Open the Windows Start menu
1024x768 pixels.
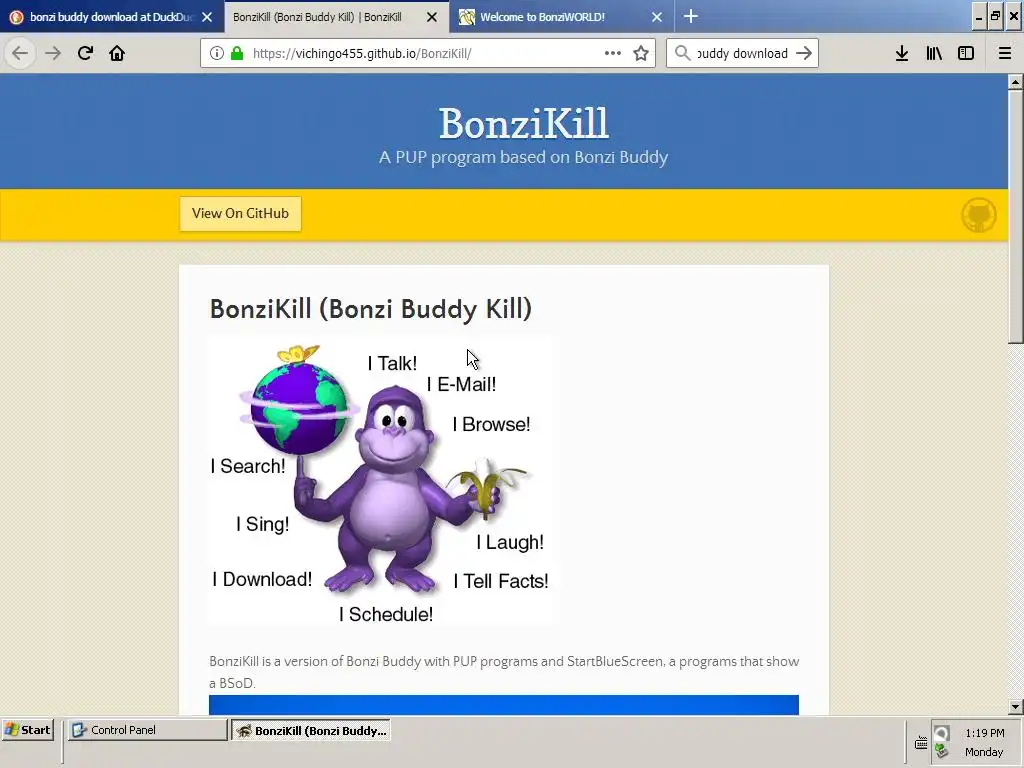pos(27,730)
